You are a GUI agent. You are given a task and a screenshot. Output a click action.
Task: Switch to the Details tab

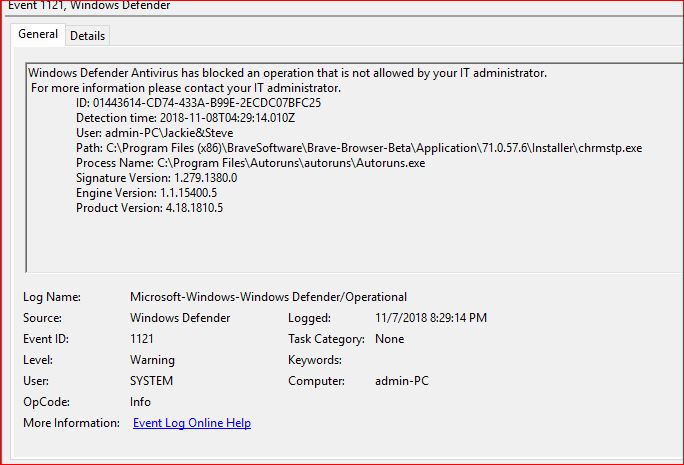tap(87, 36)
